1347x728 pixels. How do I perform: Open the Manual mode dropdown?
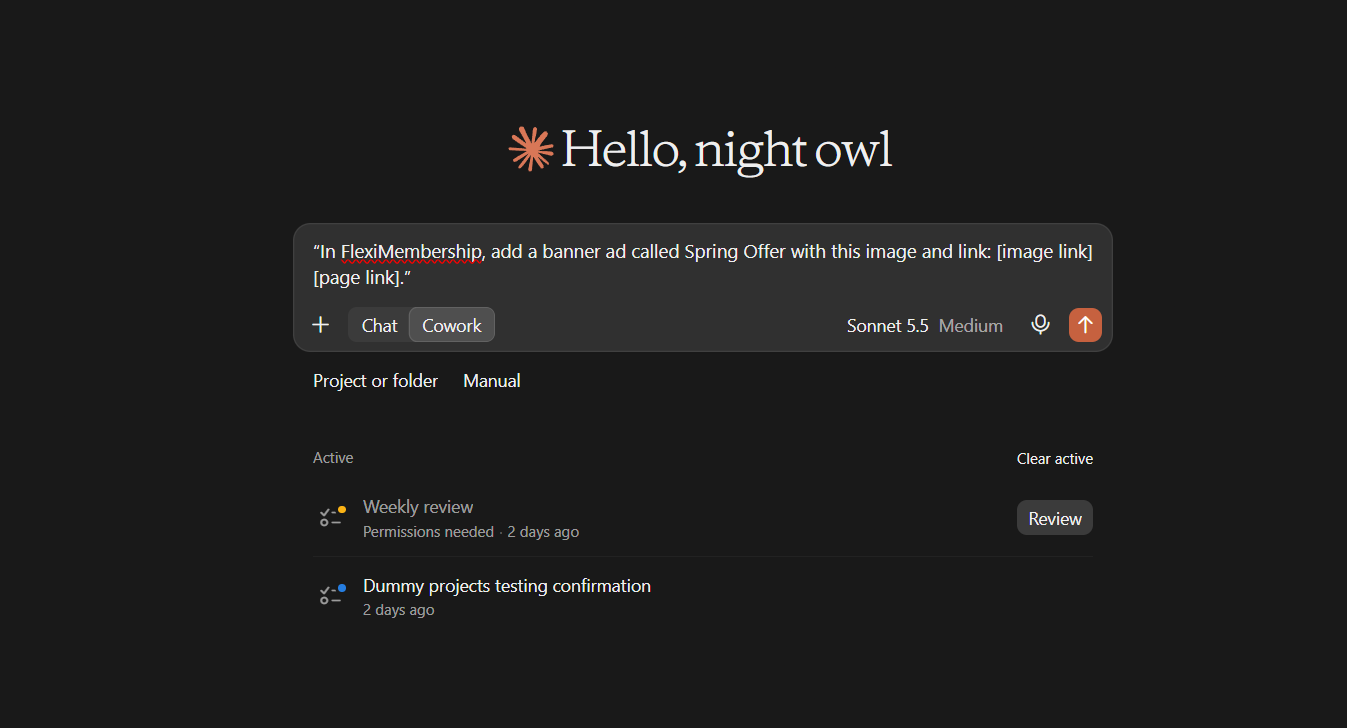coord(492,381)
